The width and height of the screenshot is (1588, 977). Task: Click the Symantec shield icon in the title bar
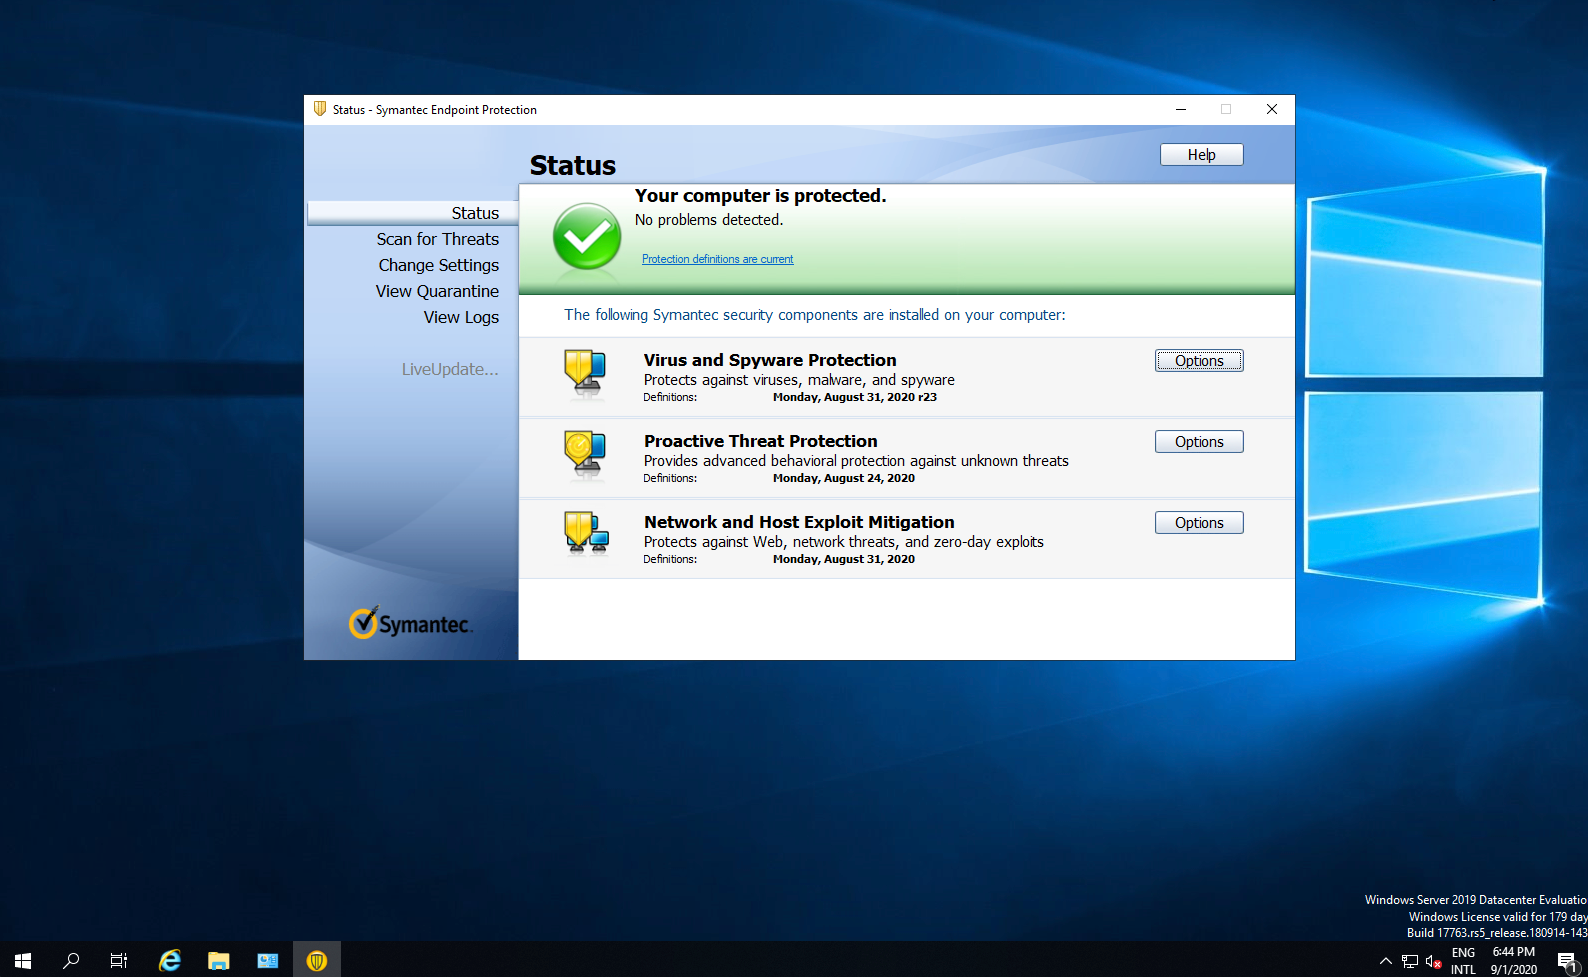coord(319,109)
